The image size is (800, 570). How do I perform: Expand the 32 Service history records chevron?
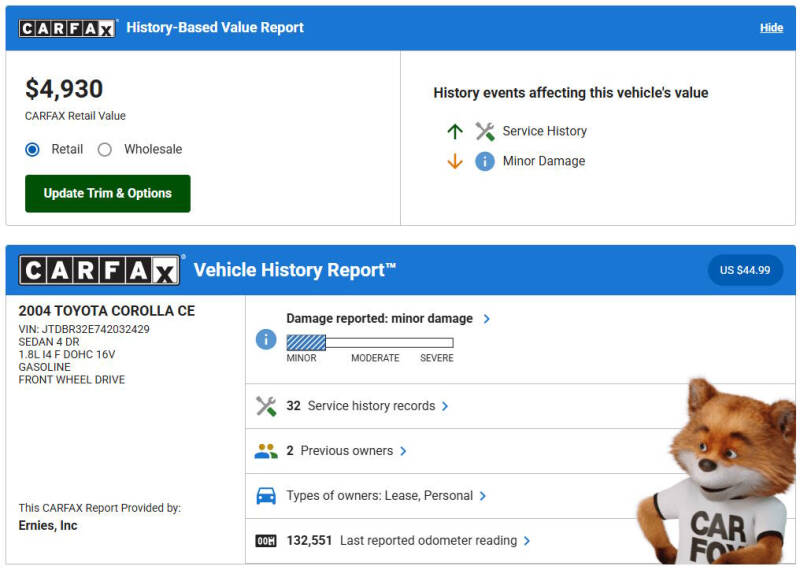tap(445, 406)
